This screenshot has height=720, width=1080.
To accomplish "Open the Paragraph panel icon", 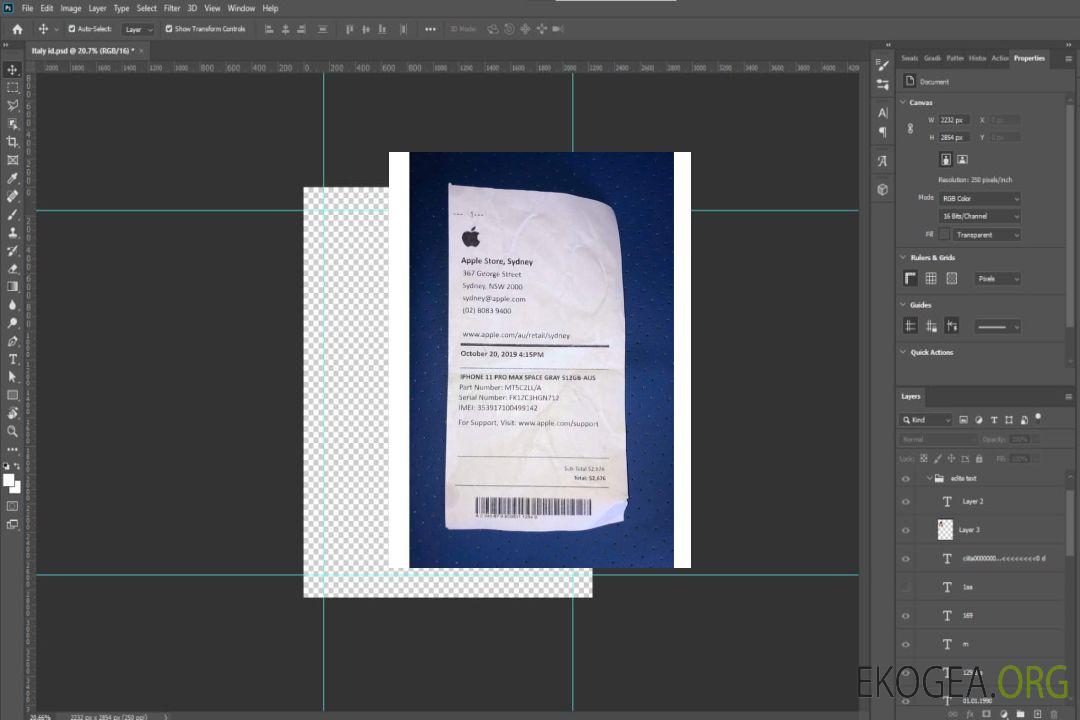I will [883, 132].
